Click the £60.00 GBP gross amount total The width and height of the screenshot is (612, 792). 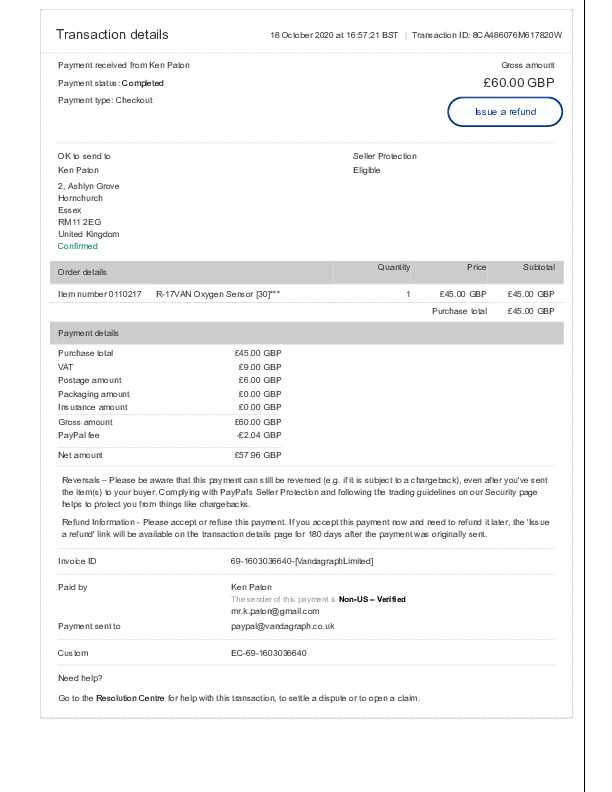pos(518,83)
